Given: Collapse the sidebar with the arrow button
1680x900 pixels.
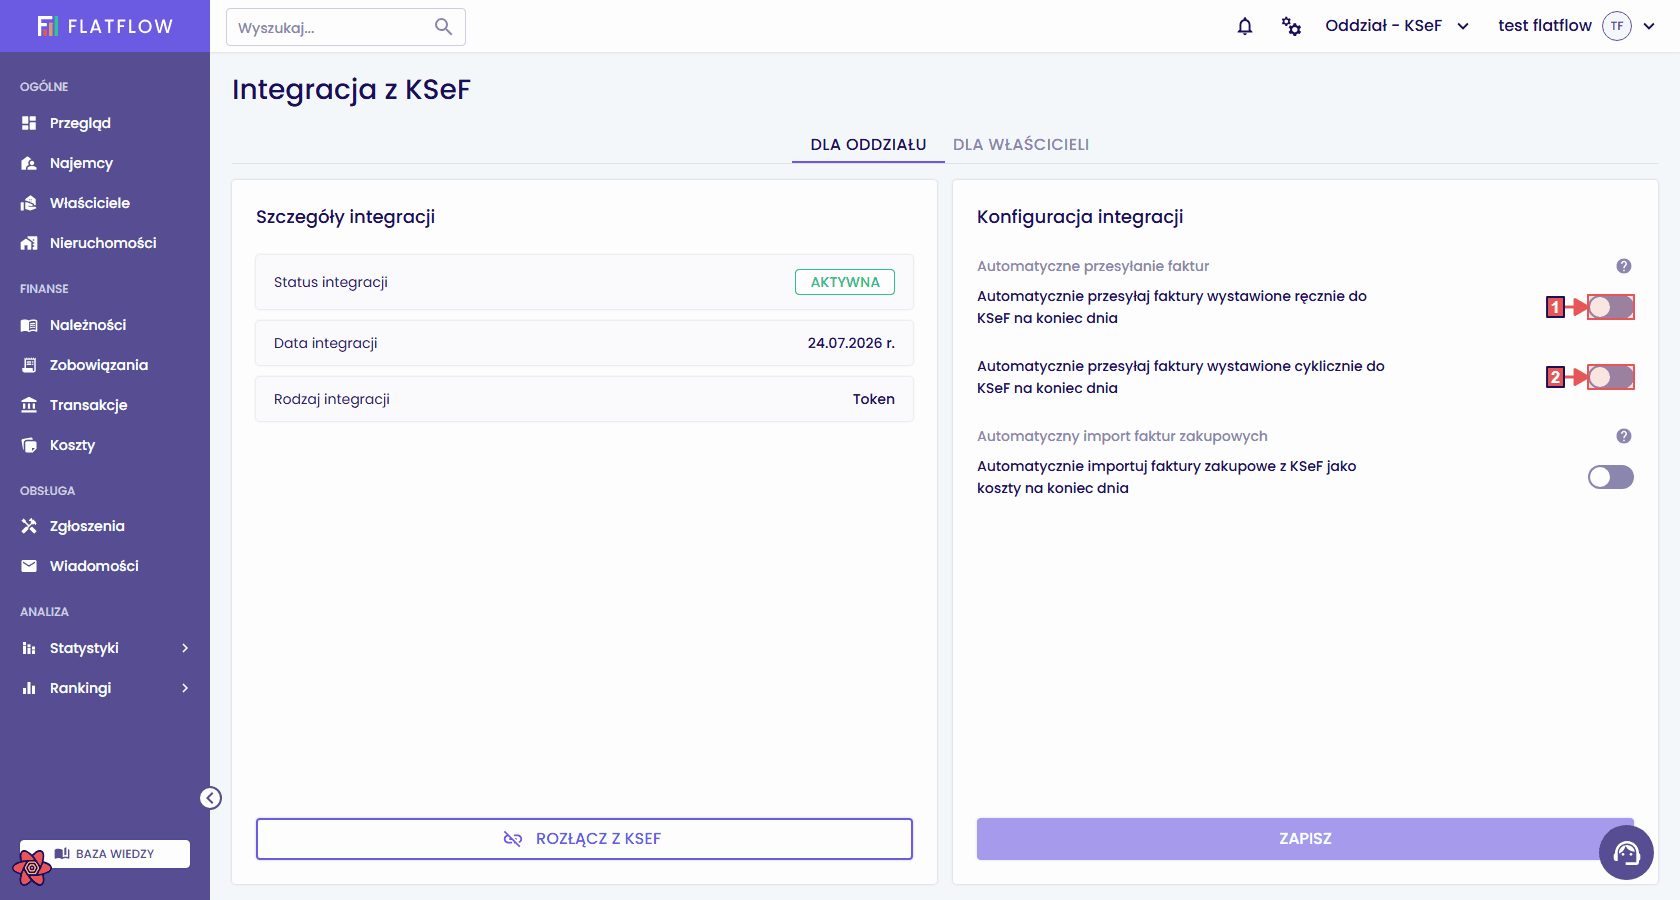Looking at the screenshot, I should (x=210, y=798).
